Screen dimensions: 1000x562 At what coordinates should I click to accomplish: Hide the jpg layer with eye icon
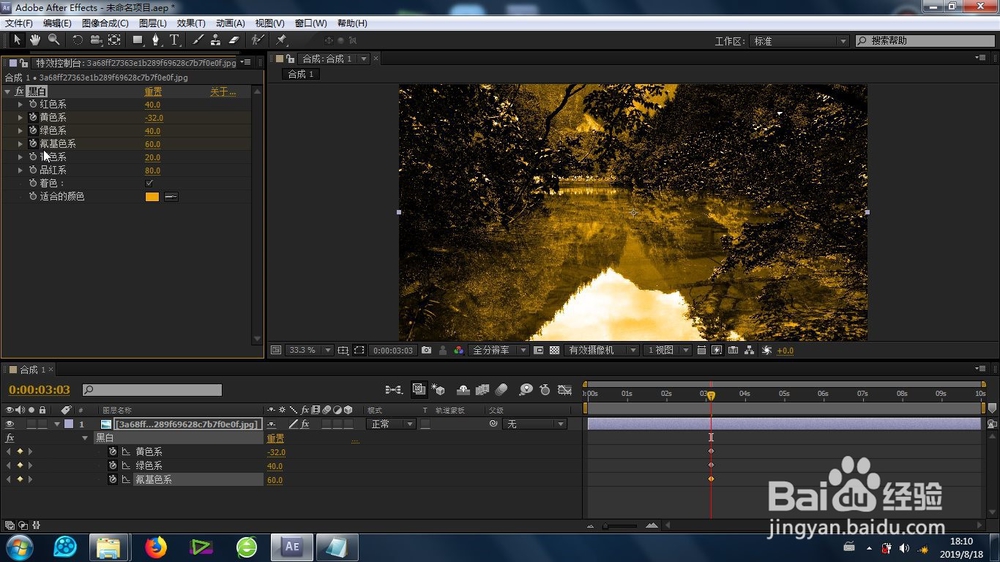(9, 424)
